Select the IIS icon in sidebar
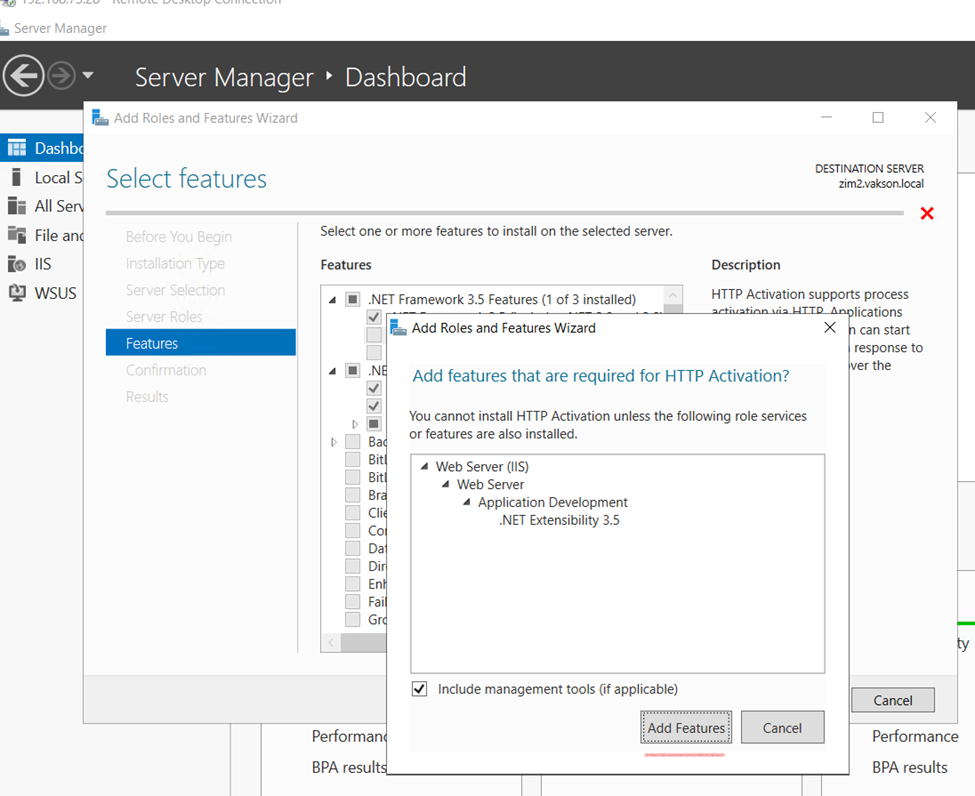The image size is (975, 796). pyautogui.click(x=16, y=264)
